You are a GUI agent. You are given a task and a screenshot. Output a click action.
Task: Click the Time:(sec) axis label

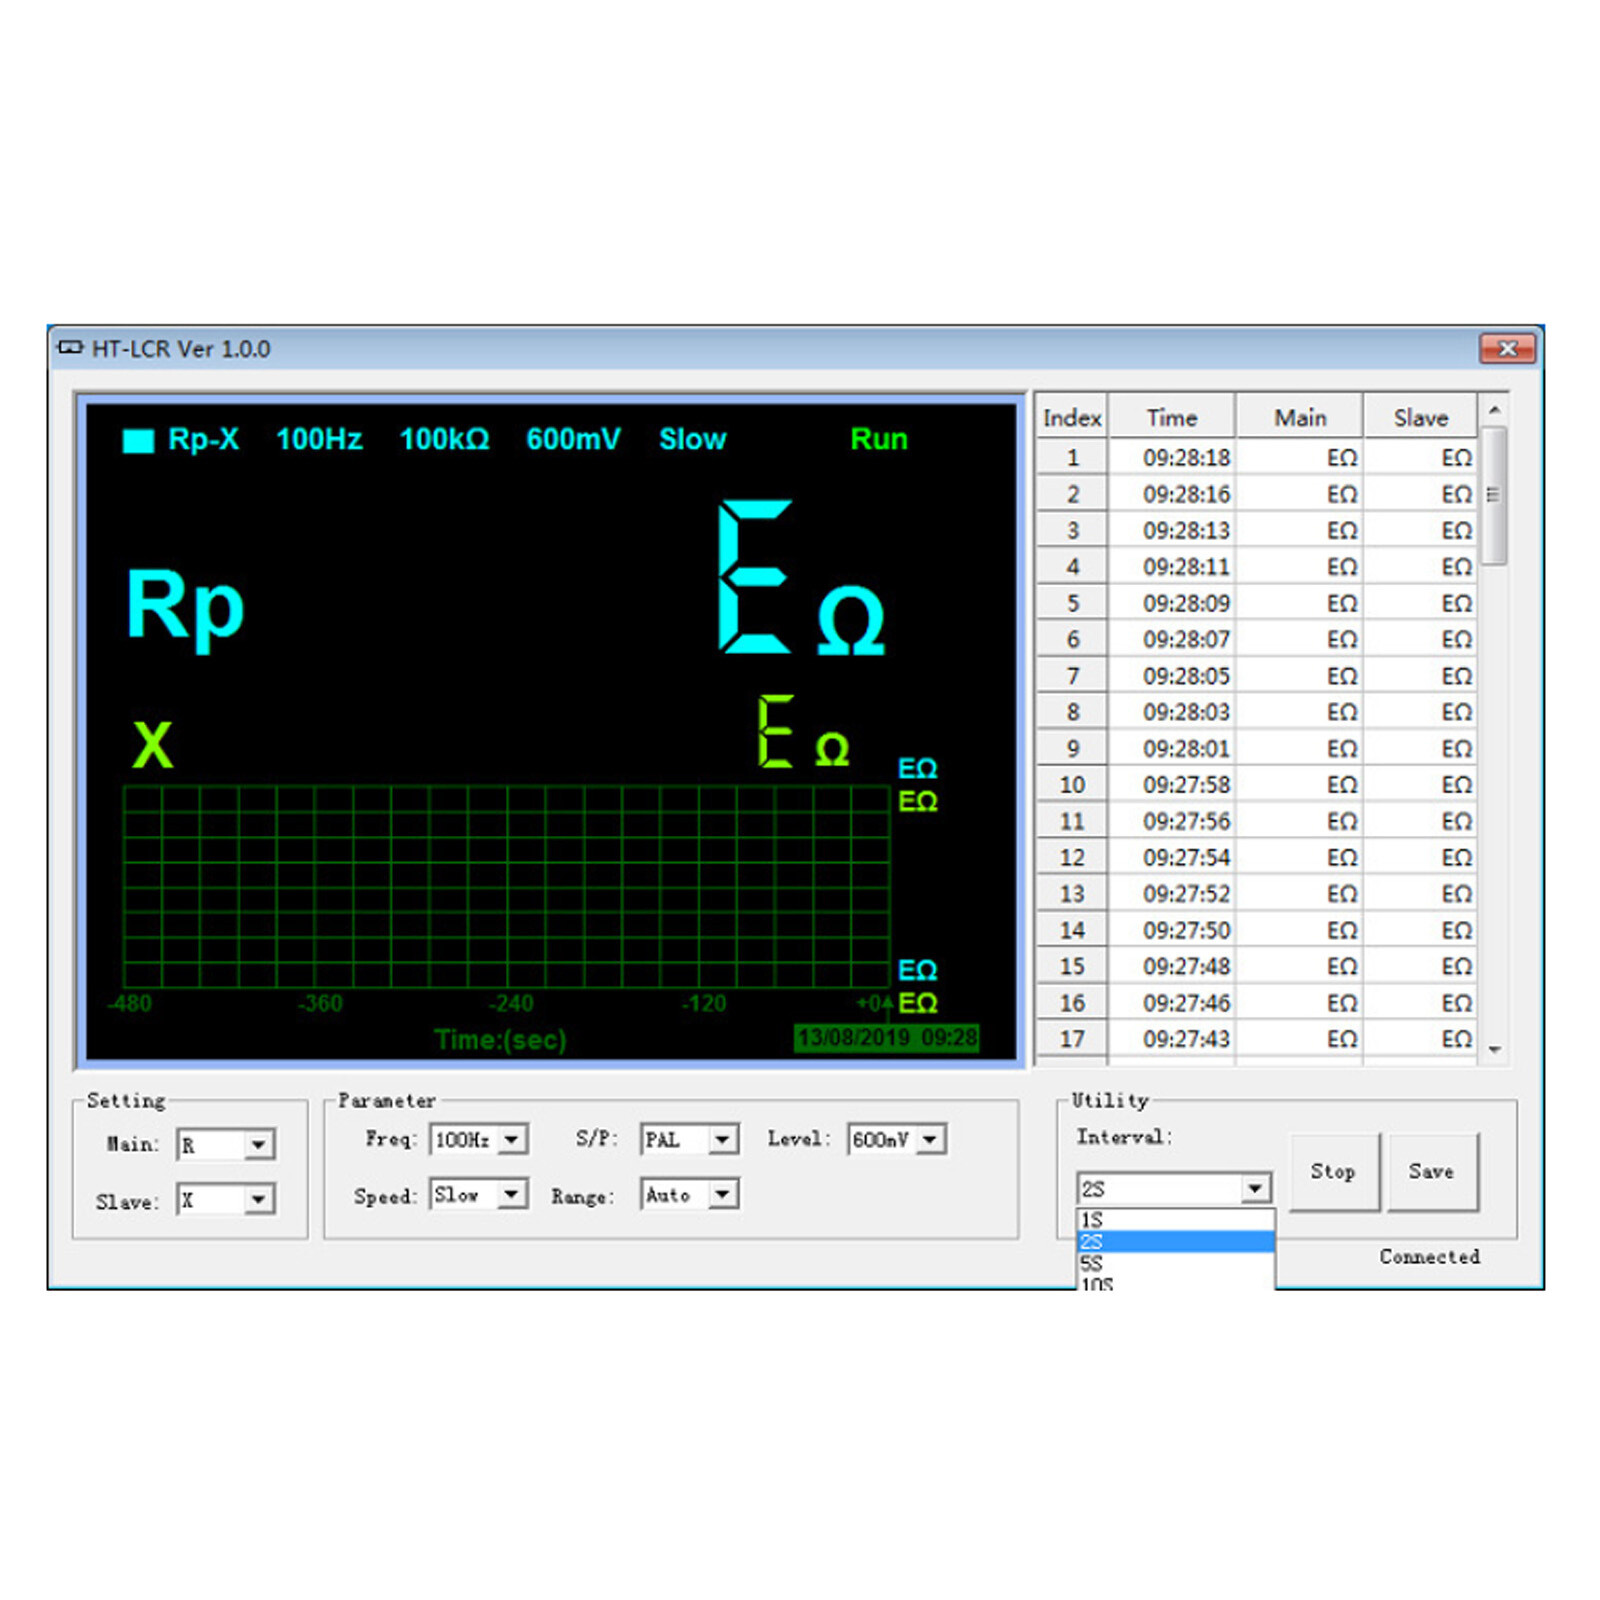(x=500, y=1040)
